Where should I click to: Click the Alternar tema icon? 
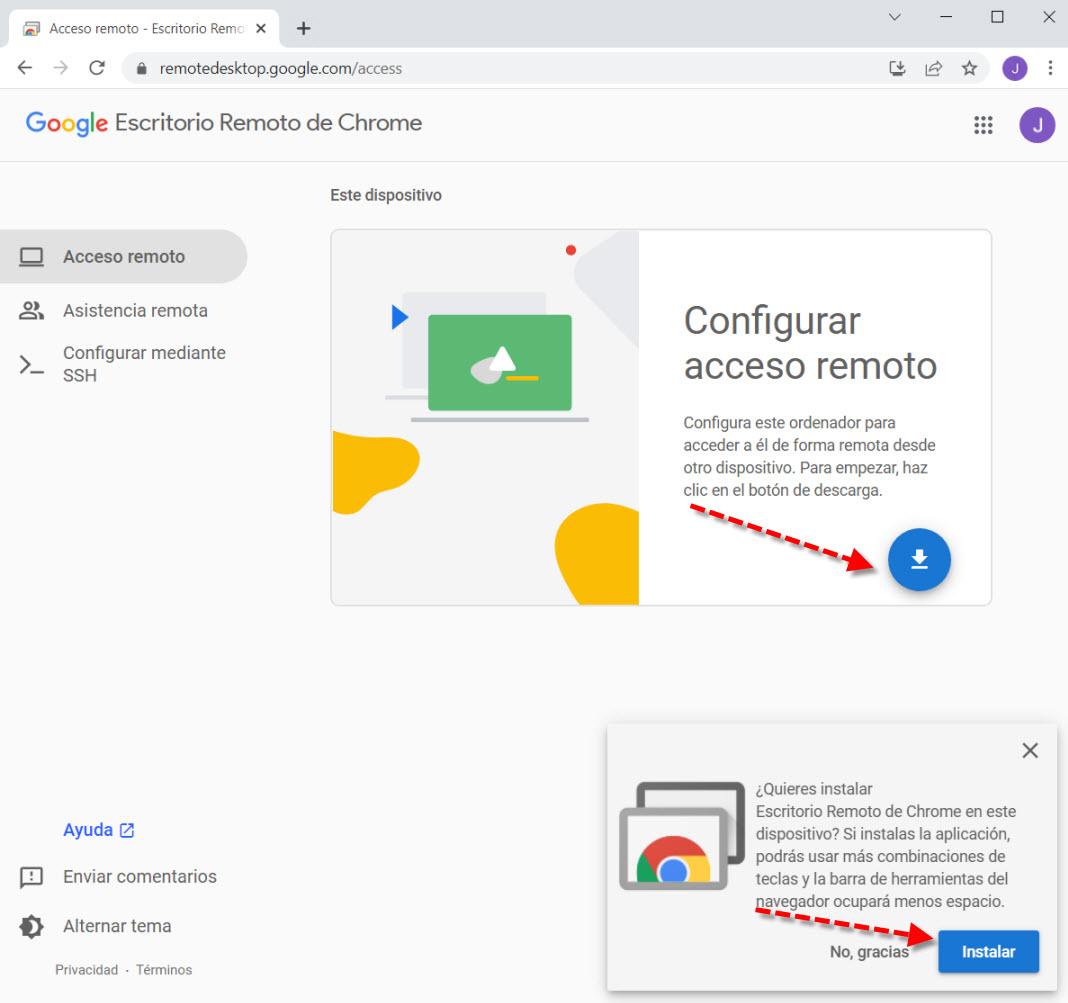(31, 926)
